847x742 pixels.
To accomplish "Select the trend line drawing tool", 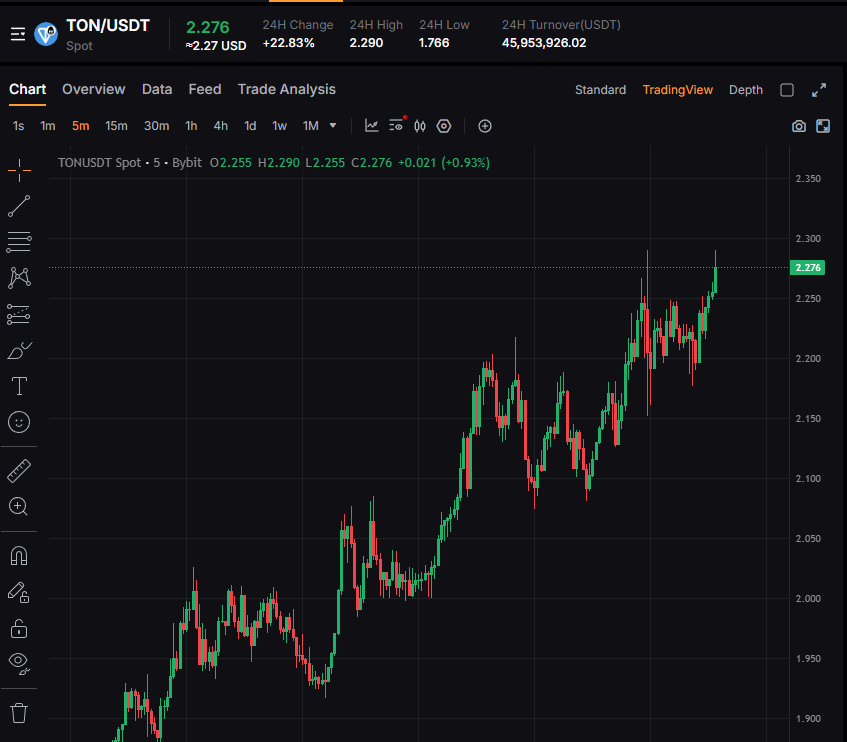I will click(19, 206).
